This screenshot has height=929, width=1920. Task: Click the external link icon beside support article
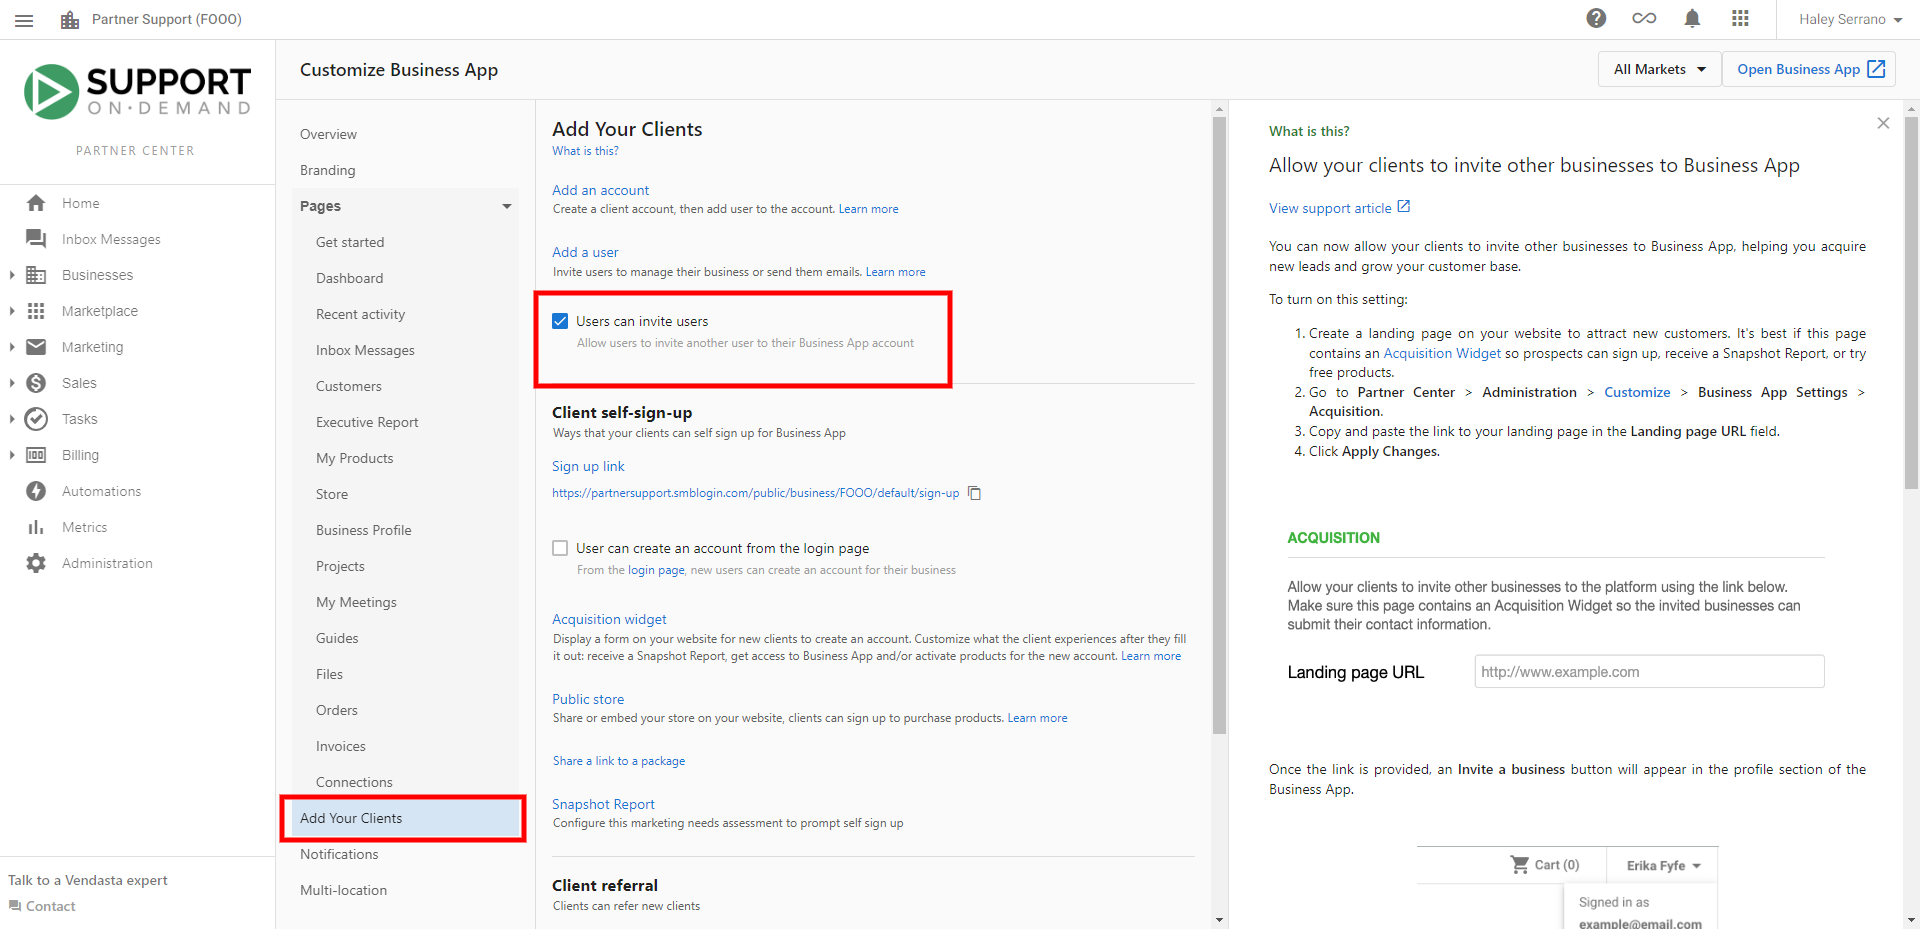click(1403, 207)
